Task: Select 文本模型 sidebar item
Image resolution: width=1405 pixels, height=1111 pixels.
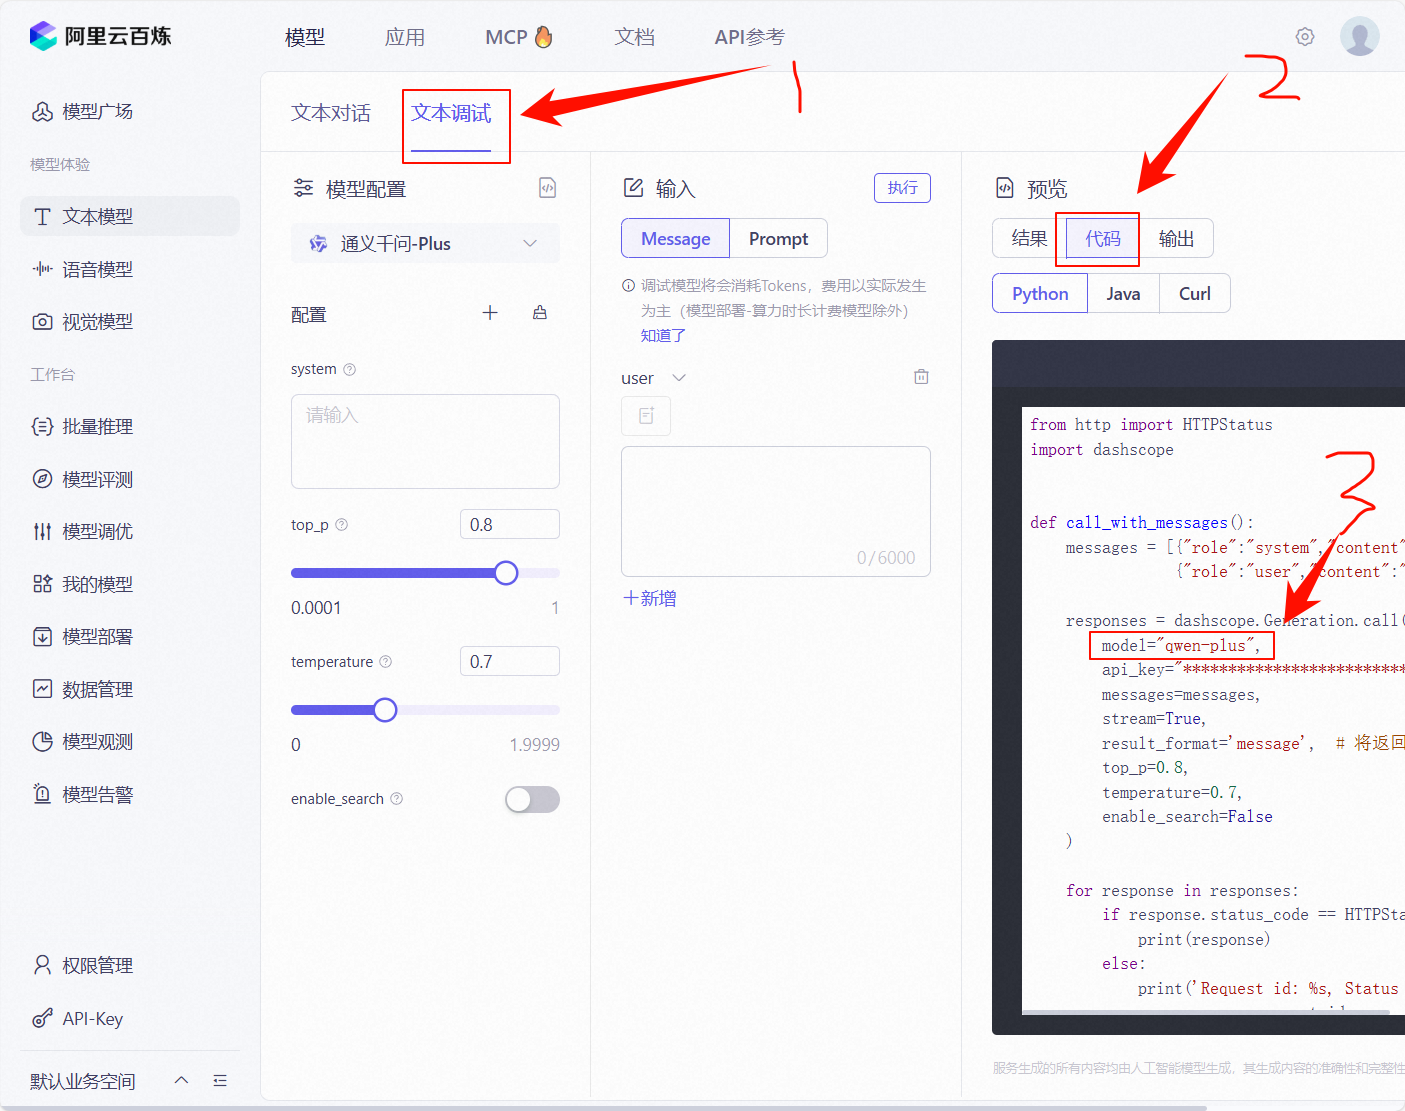Action: [130, 216]
